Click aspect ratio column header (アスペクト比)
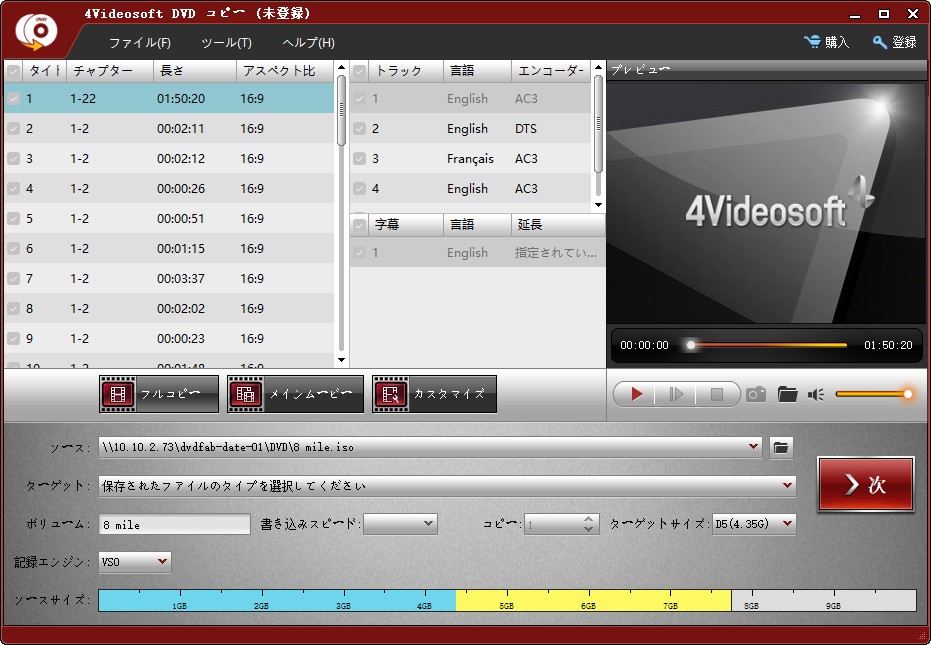This screenshot has height=645, width=931. click(x=285, y=71)
